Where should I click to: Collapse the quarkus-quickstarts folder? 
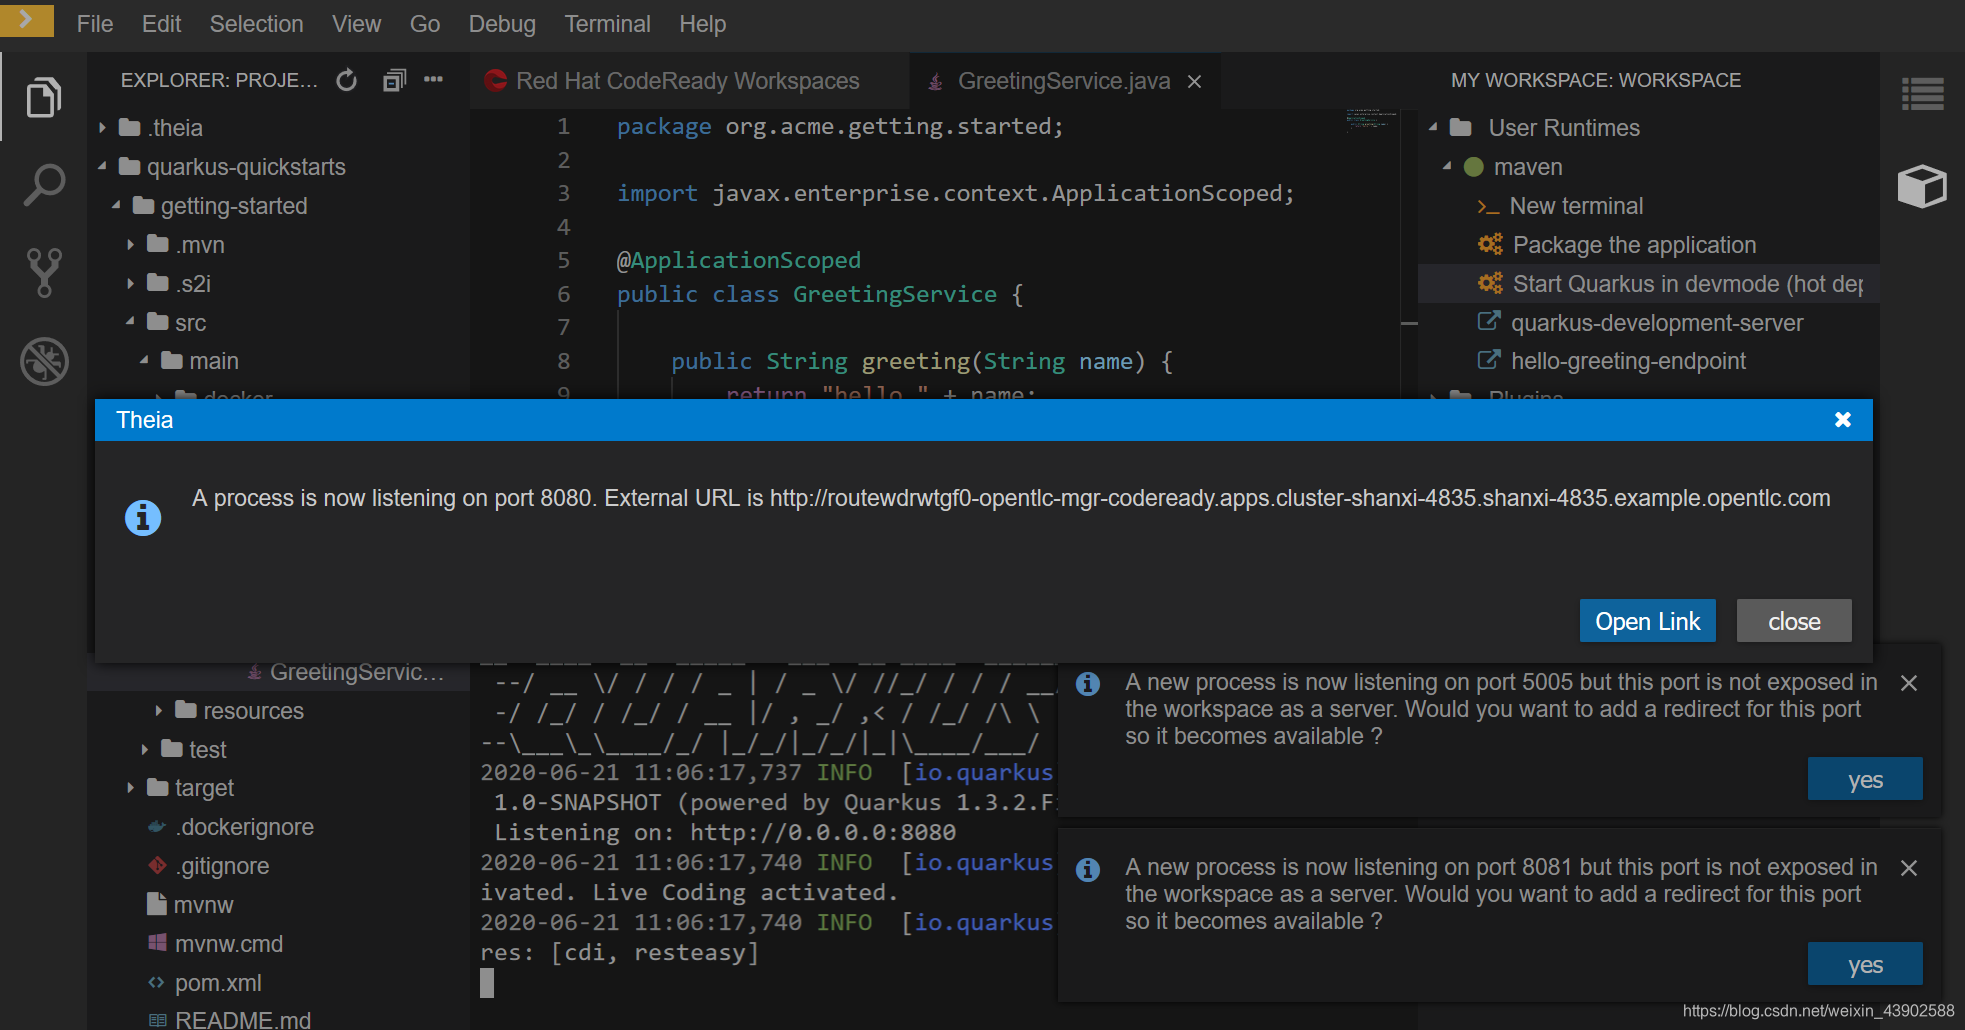click(x=102, y=166)
